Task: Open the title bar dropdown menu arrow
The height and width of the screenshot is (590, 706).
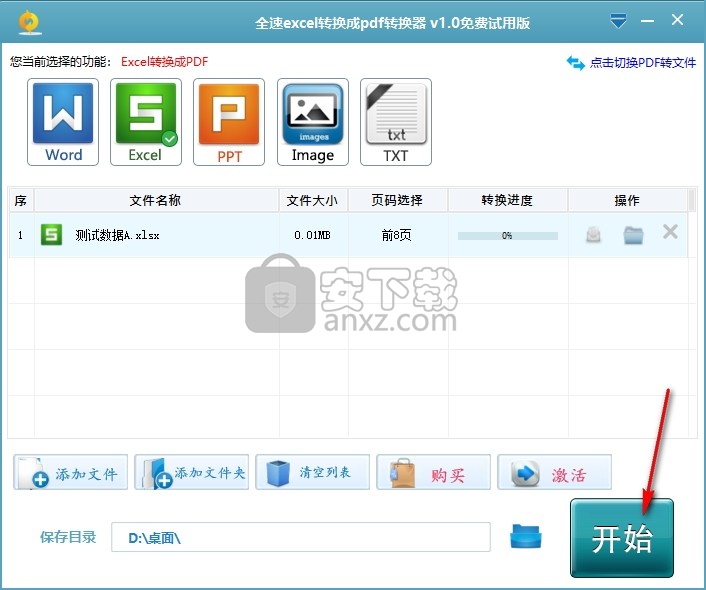Action: [618, 21]
